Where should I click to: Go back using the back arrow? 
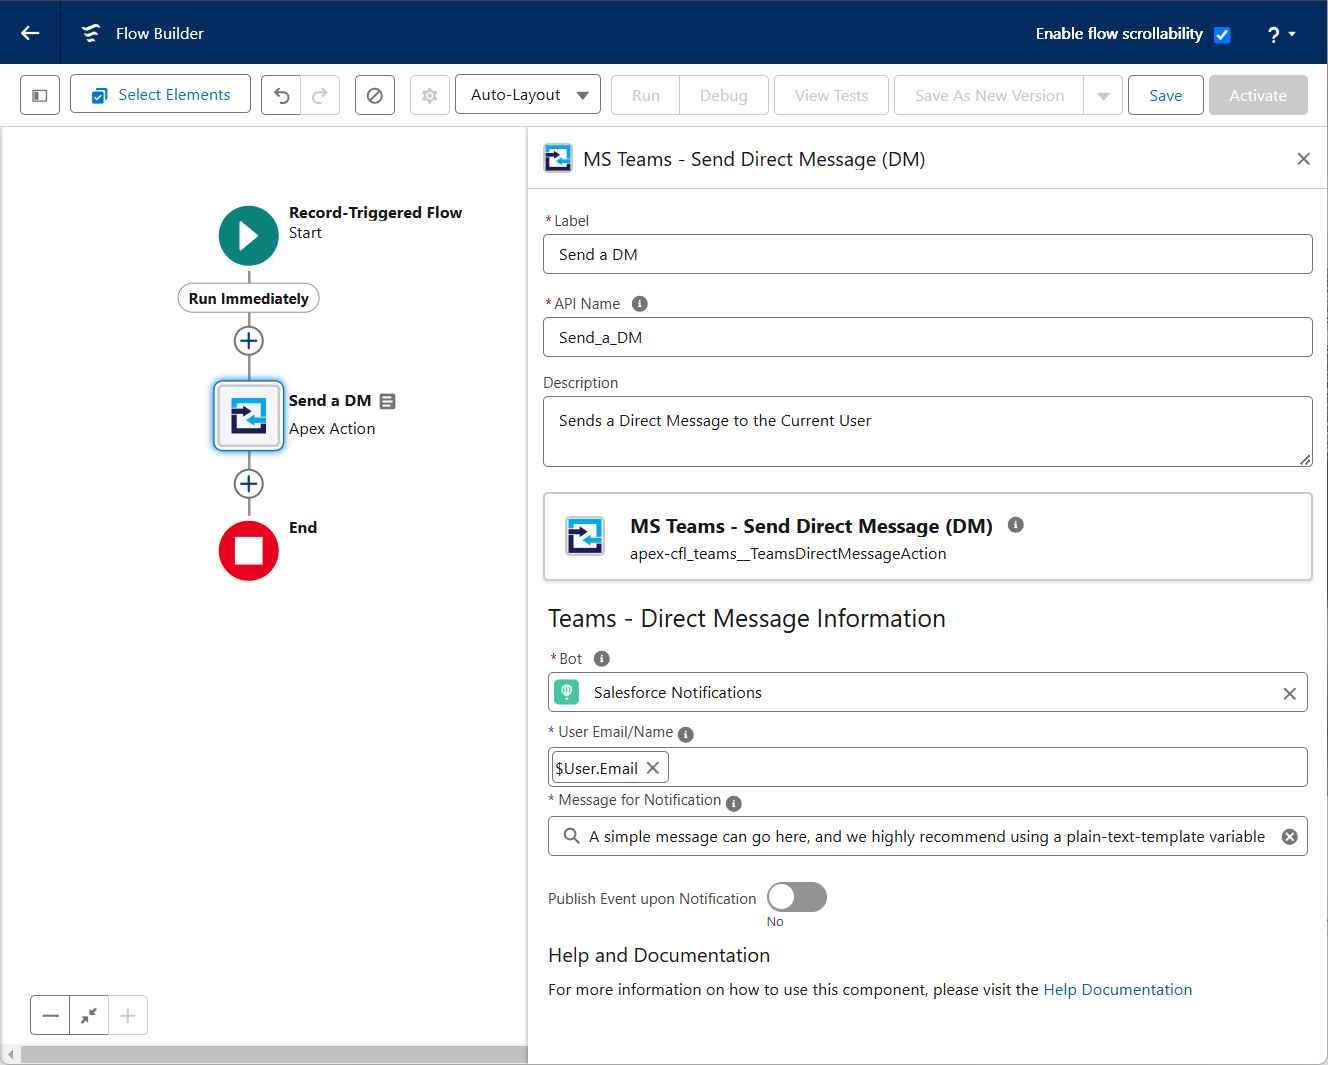pos(30,33)
